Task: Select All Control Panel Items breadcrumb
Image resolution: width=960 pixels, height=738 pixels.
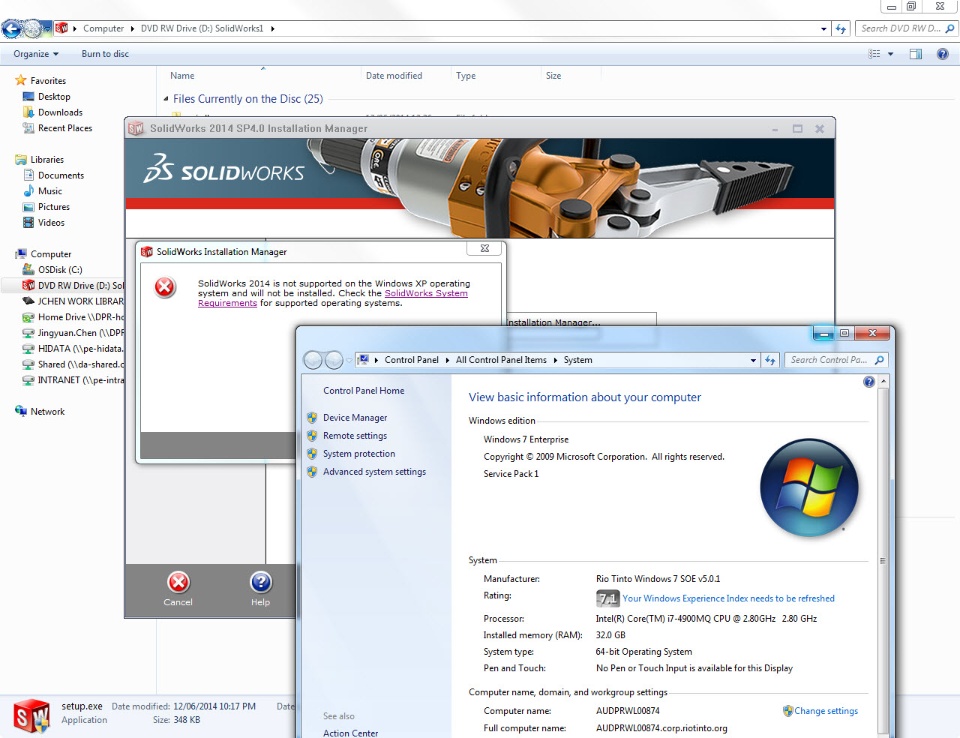Action: tap(501, 360)
